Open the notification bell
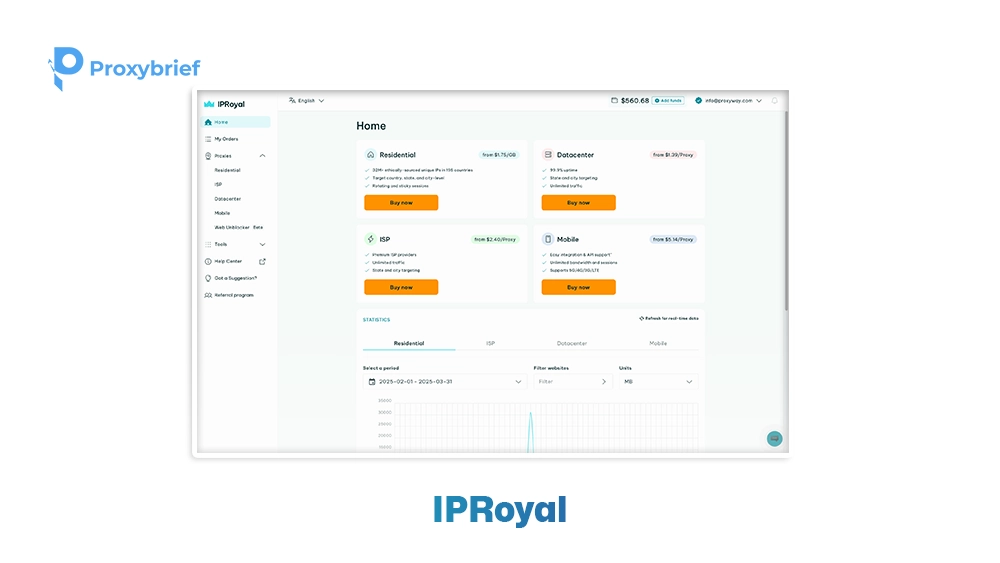The height and width of the screenshot is (563, 1000). 774,101
